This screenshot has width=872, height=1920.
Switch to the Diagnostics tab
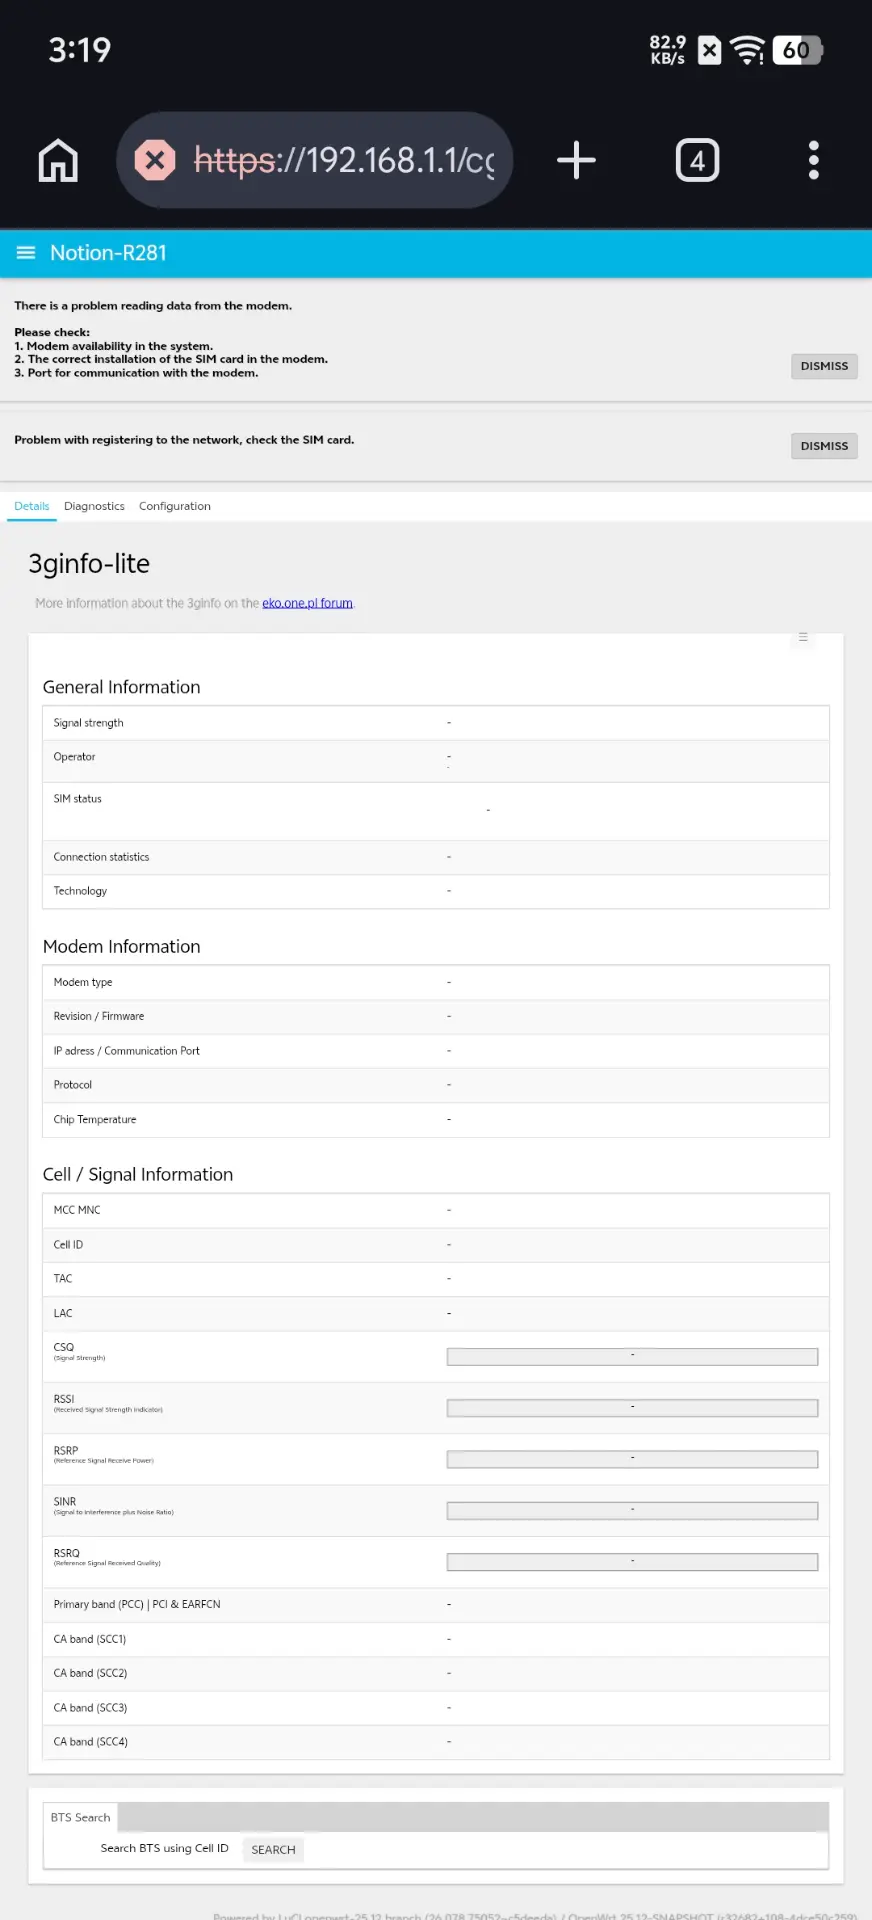coord(94,506)
